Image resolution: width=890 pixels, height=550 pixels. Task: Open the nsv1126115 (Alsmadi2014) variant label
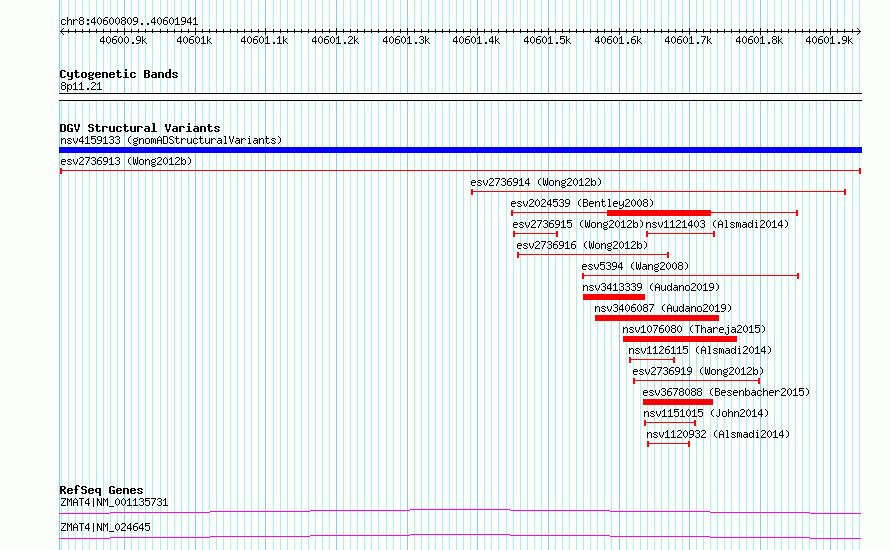point(700,350)
